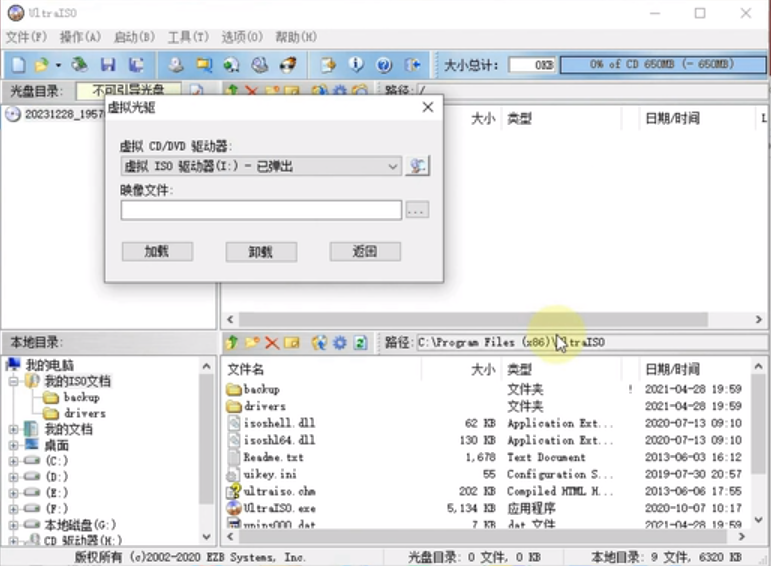
Task: Expand the 桌面 tree node
Action: pyautogui.click(x=14, y=446)
